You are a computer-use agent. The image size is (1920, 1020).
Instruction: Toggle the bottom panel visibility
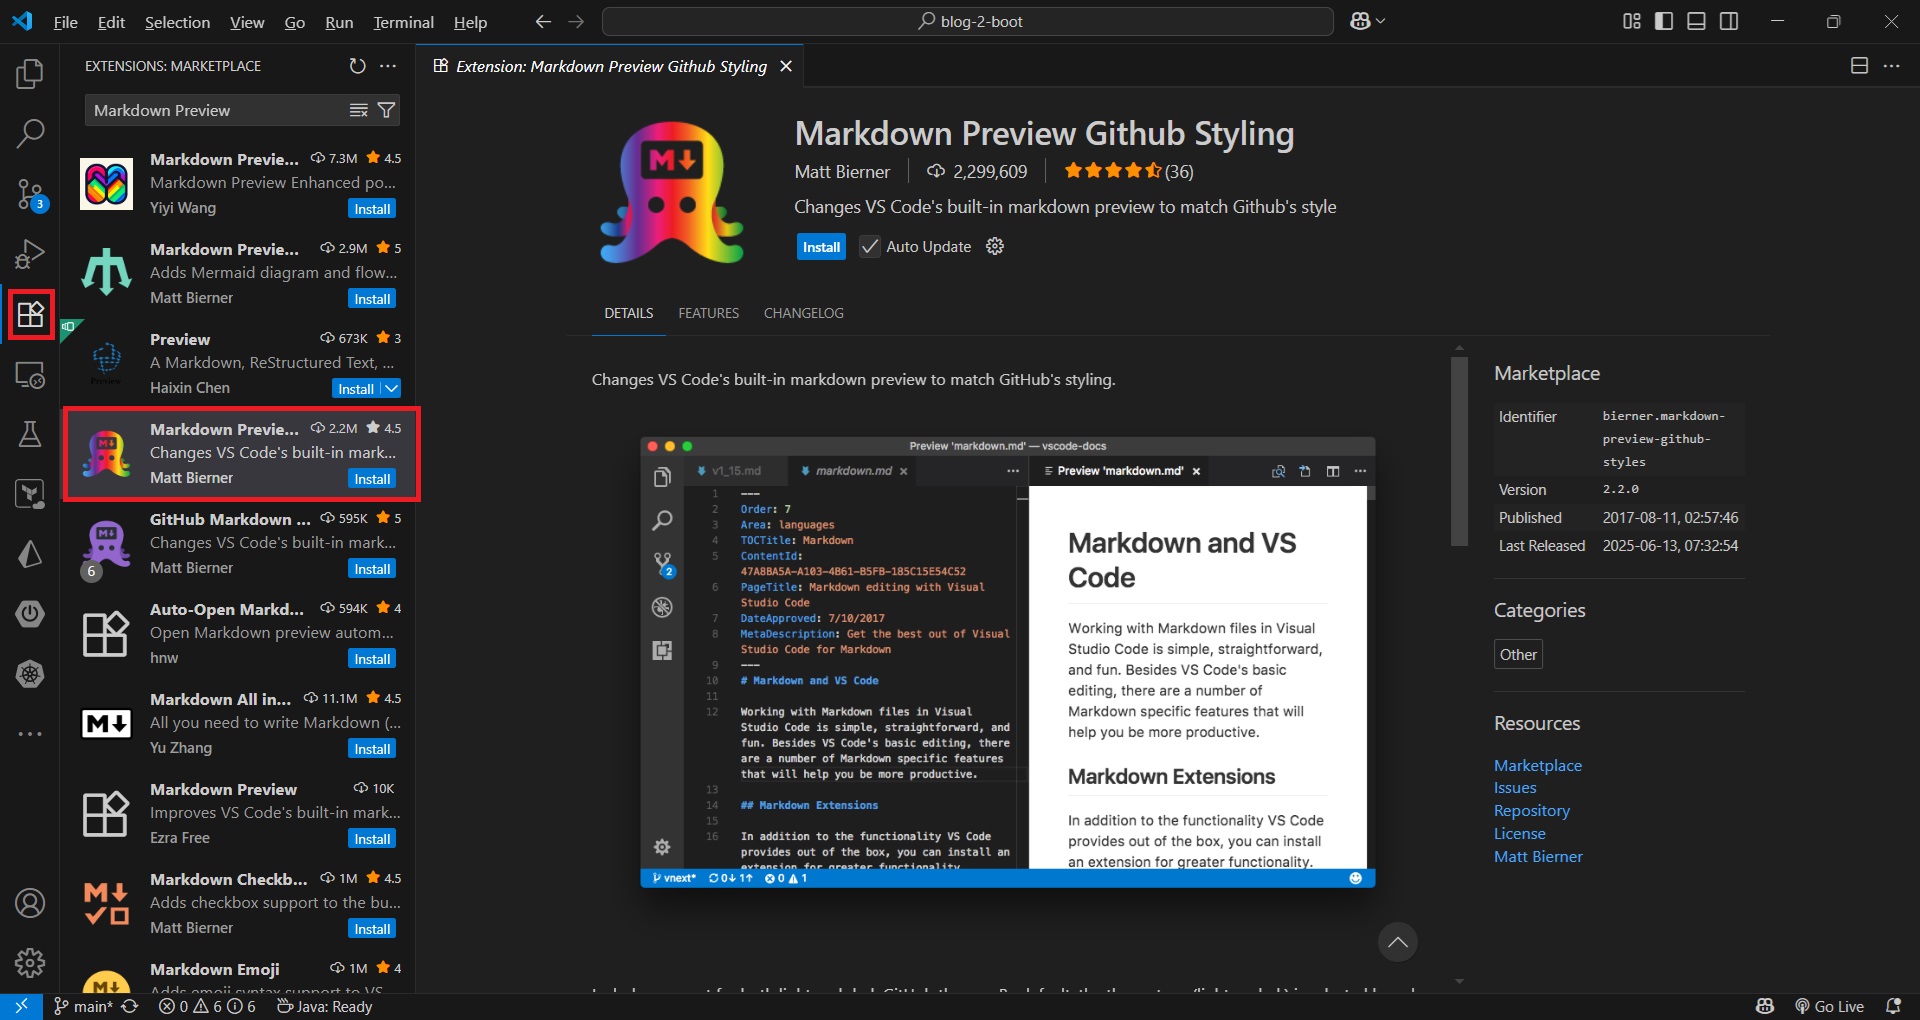pyautogui.click(x=1696, y=21)
